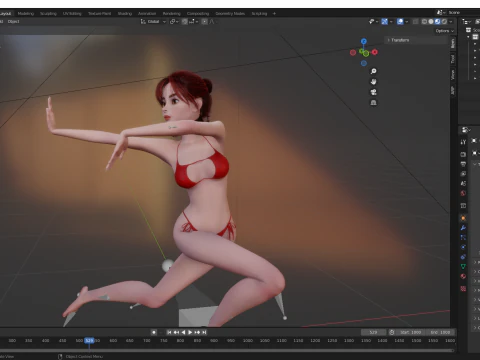
Task: Open the outliner display mode dropdown
Action: [466, 22]
